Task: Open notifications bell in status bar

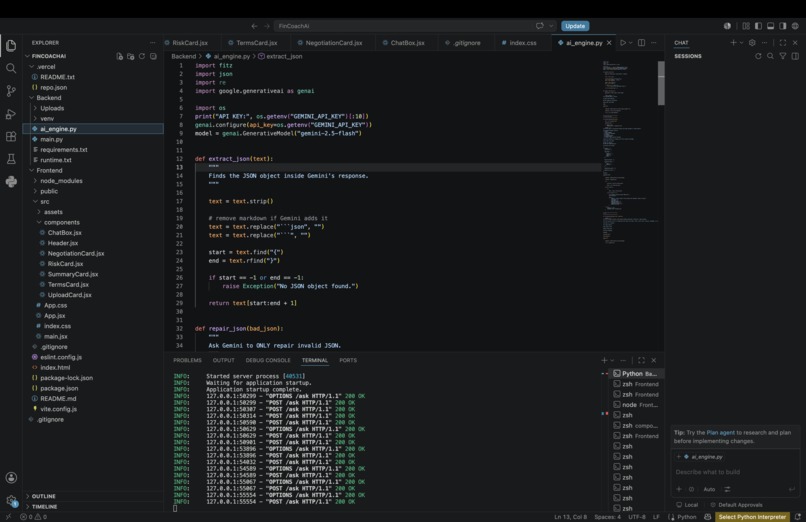Action: (x=797, y=517)
